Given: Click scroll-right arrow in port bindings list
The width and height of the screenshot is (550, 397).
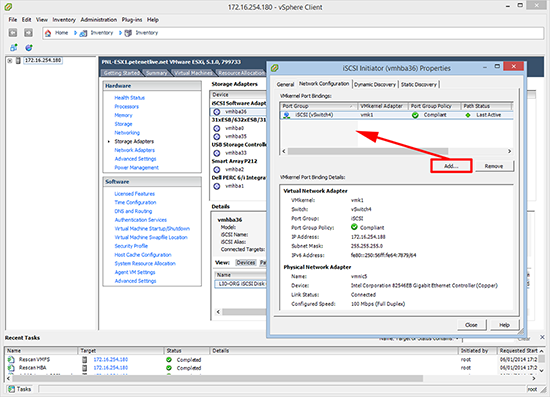Looking at the screenshot, I should tap(509, 151).
